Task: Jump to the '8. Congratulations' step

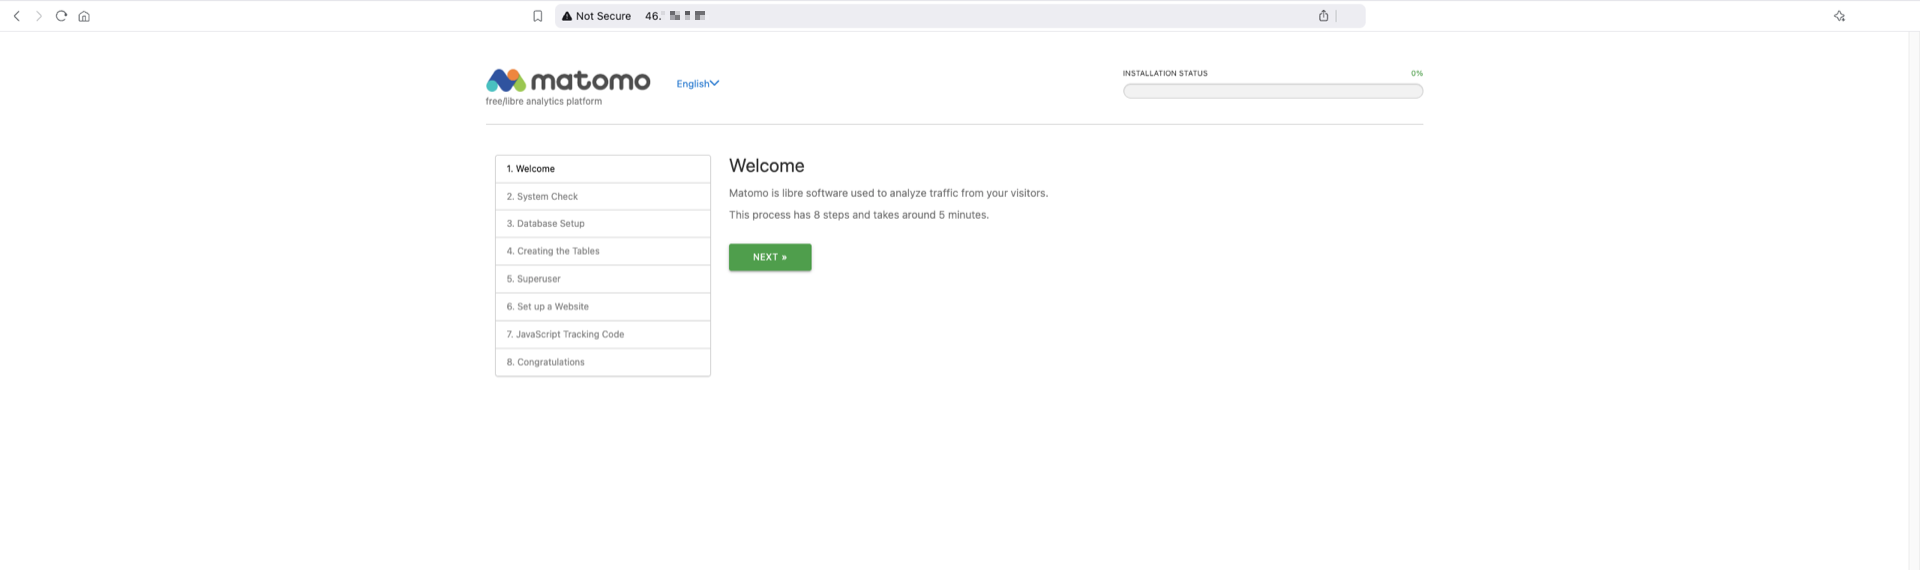Action: pyautogui.click(x=602, y=362)
